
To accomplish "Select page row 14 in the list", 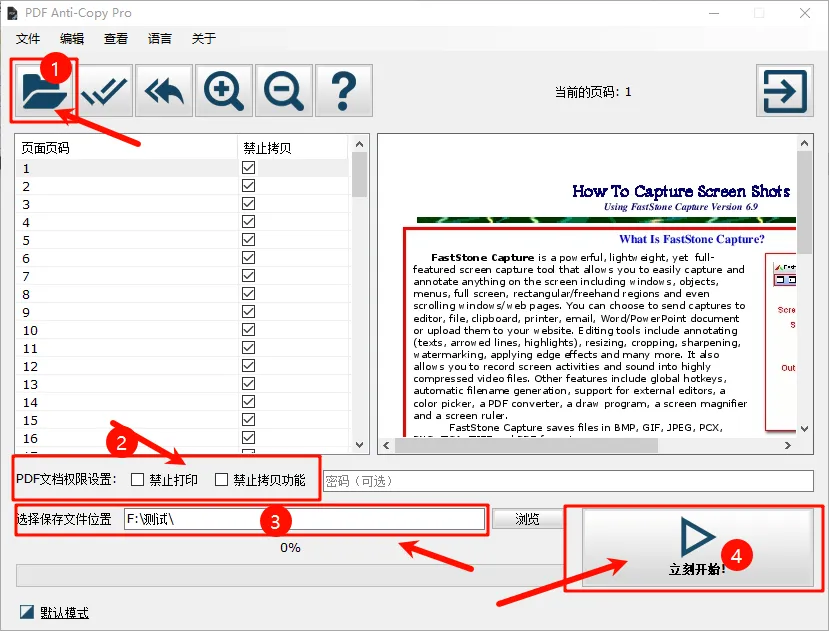I will point(182,402).
